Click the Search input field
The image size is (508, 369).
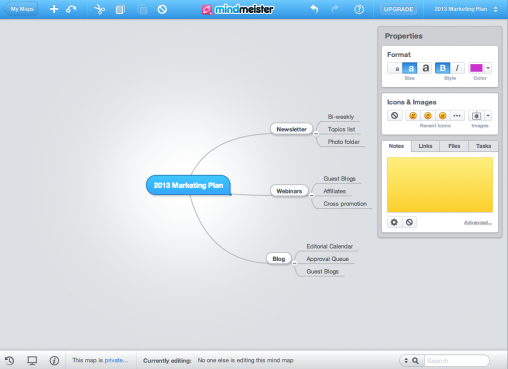(x=456, y=360)
